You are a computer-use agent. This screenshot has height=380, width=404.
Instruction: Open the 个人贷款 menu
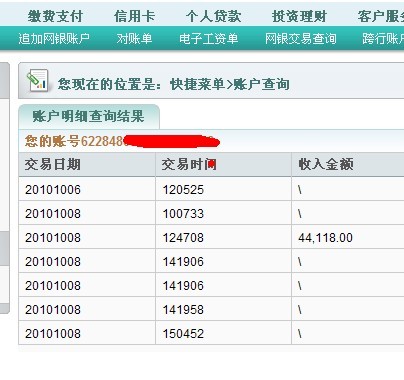214,16
